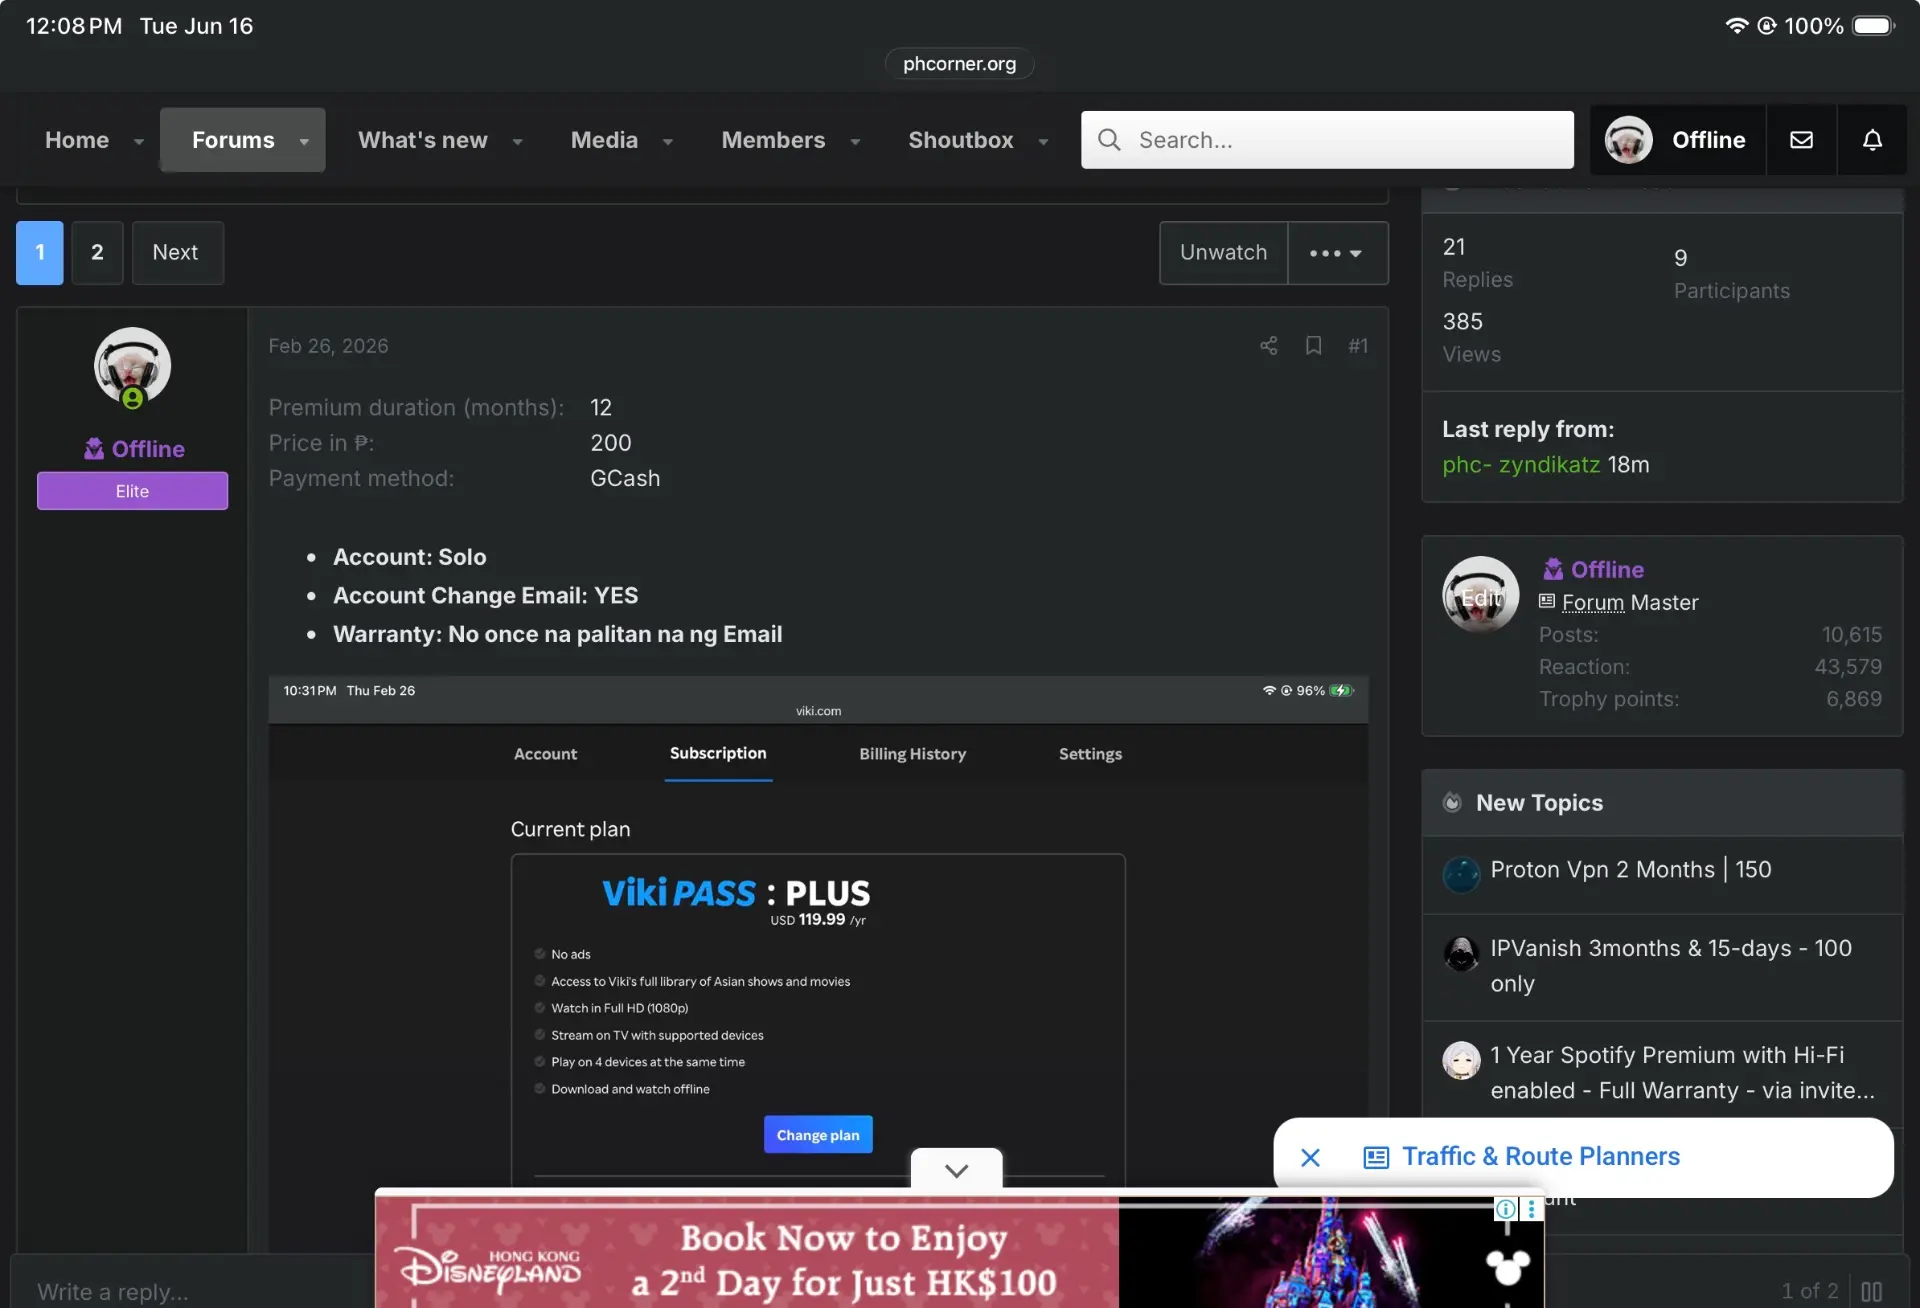The height and width of the screenshot is (1308, 1920).
Task: Open the Forums nav item
Action: coord(233,140)
